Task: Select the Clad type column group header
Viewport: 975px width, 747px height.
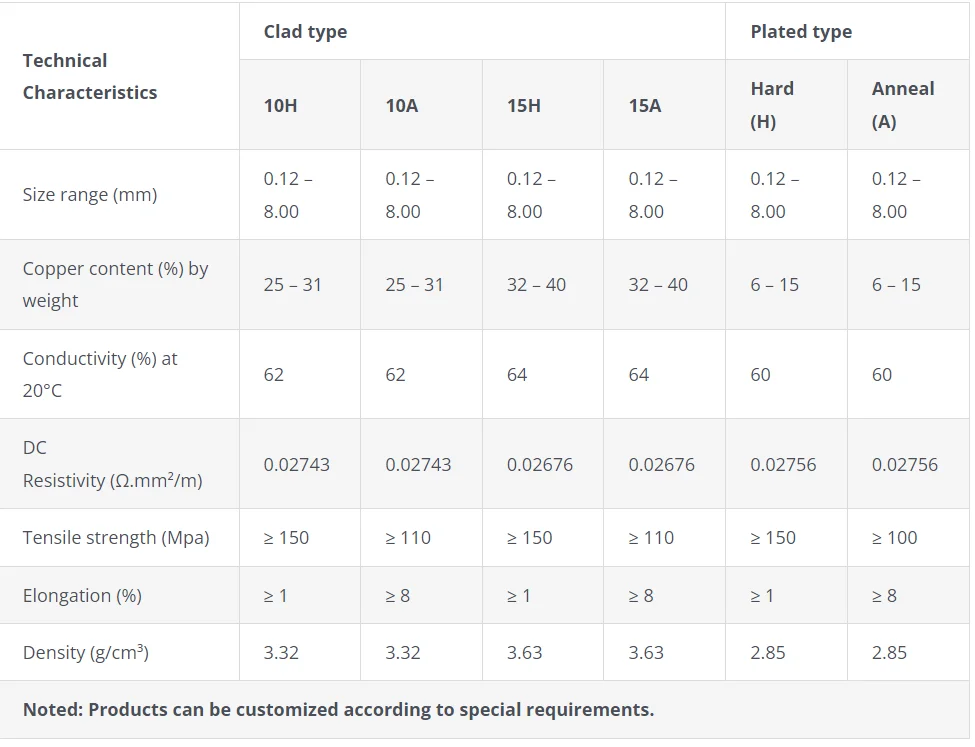Action: tap(305, 31)
